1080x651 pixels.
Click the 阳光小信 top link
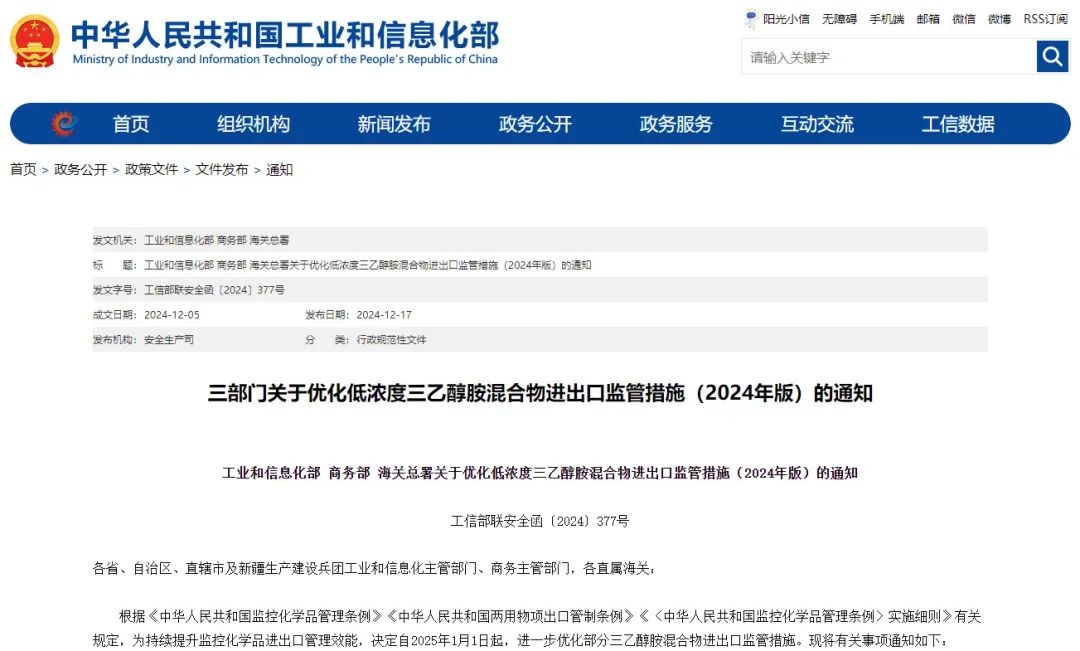point(787,19)
